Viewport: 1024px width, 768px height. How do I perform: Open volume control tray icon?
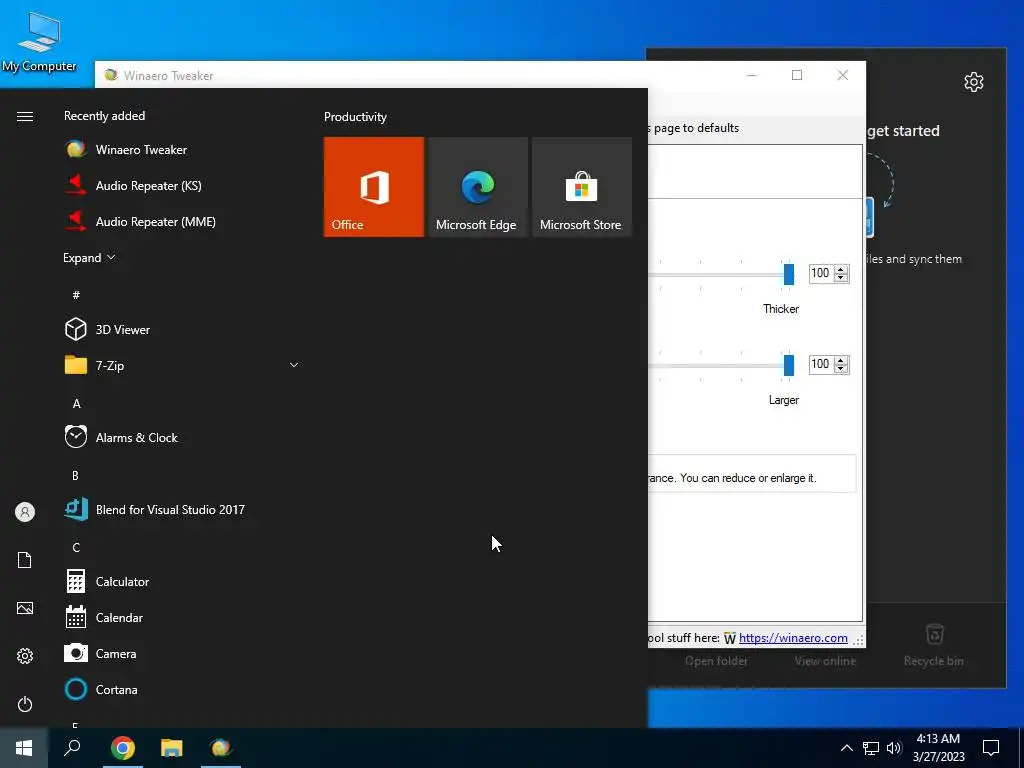pos(894,748)
